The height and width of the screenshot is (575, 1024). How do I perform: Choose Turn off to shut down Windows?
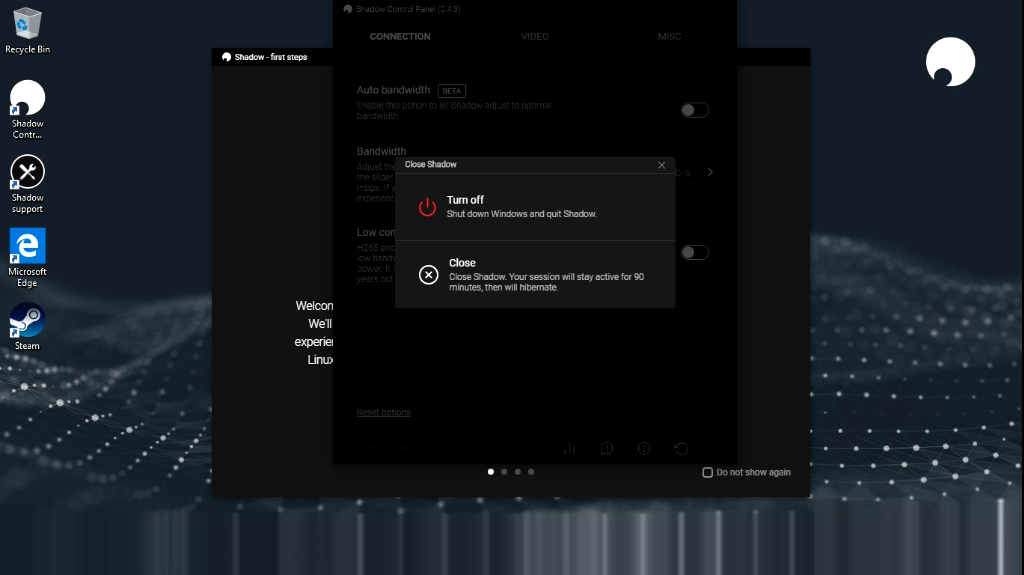(535, 206)
